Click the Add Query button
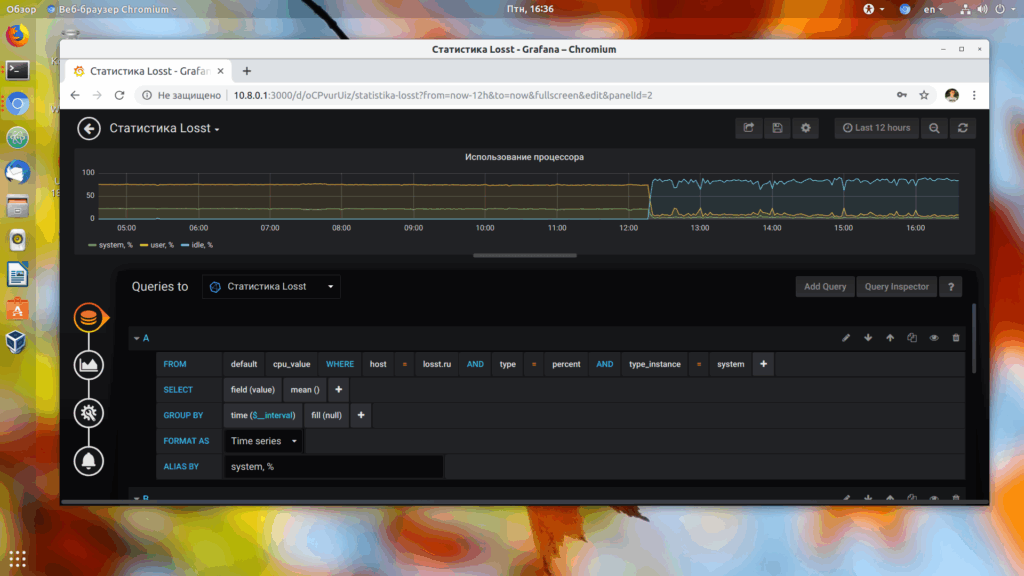 click(x=825, y=287)
